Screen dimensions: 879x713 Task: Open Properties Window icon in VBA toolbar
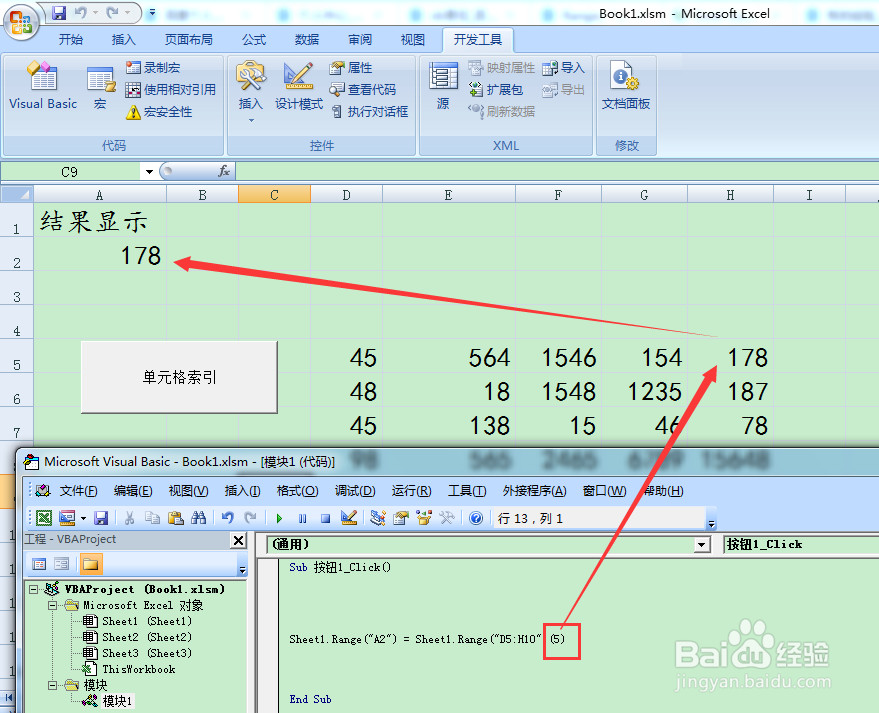(x=401, y=518)
